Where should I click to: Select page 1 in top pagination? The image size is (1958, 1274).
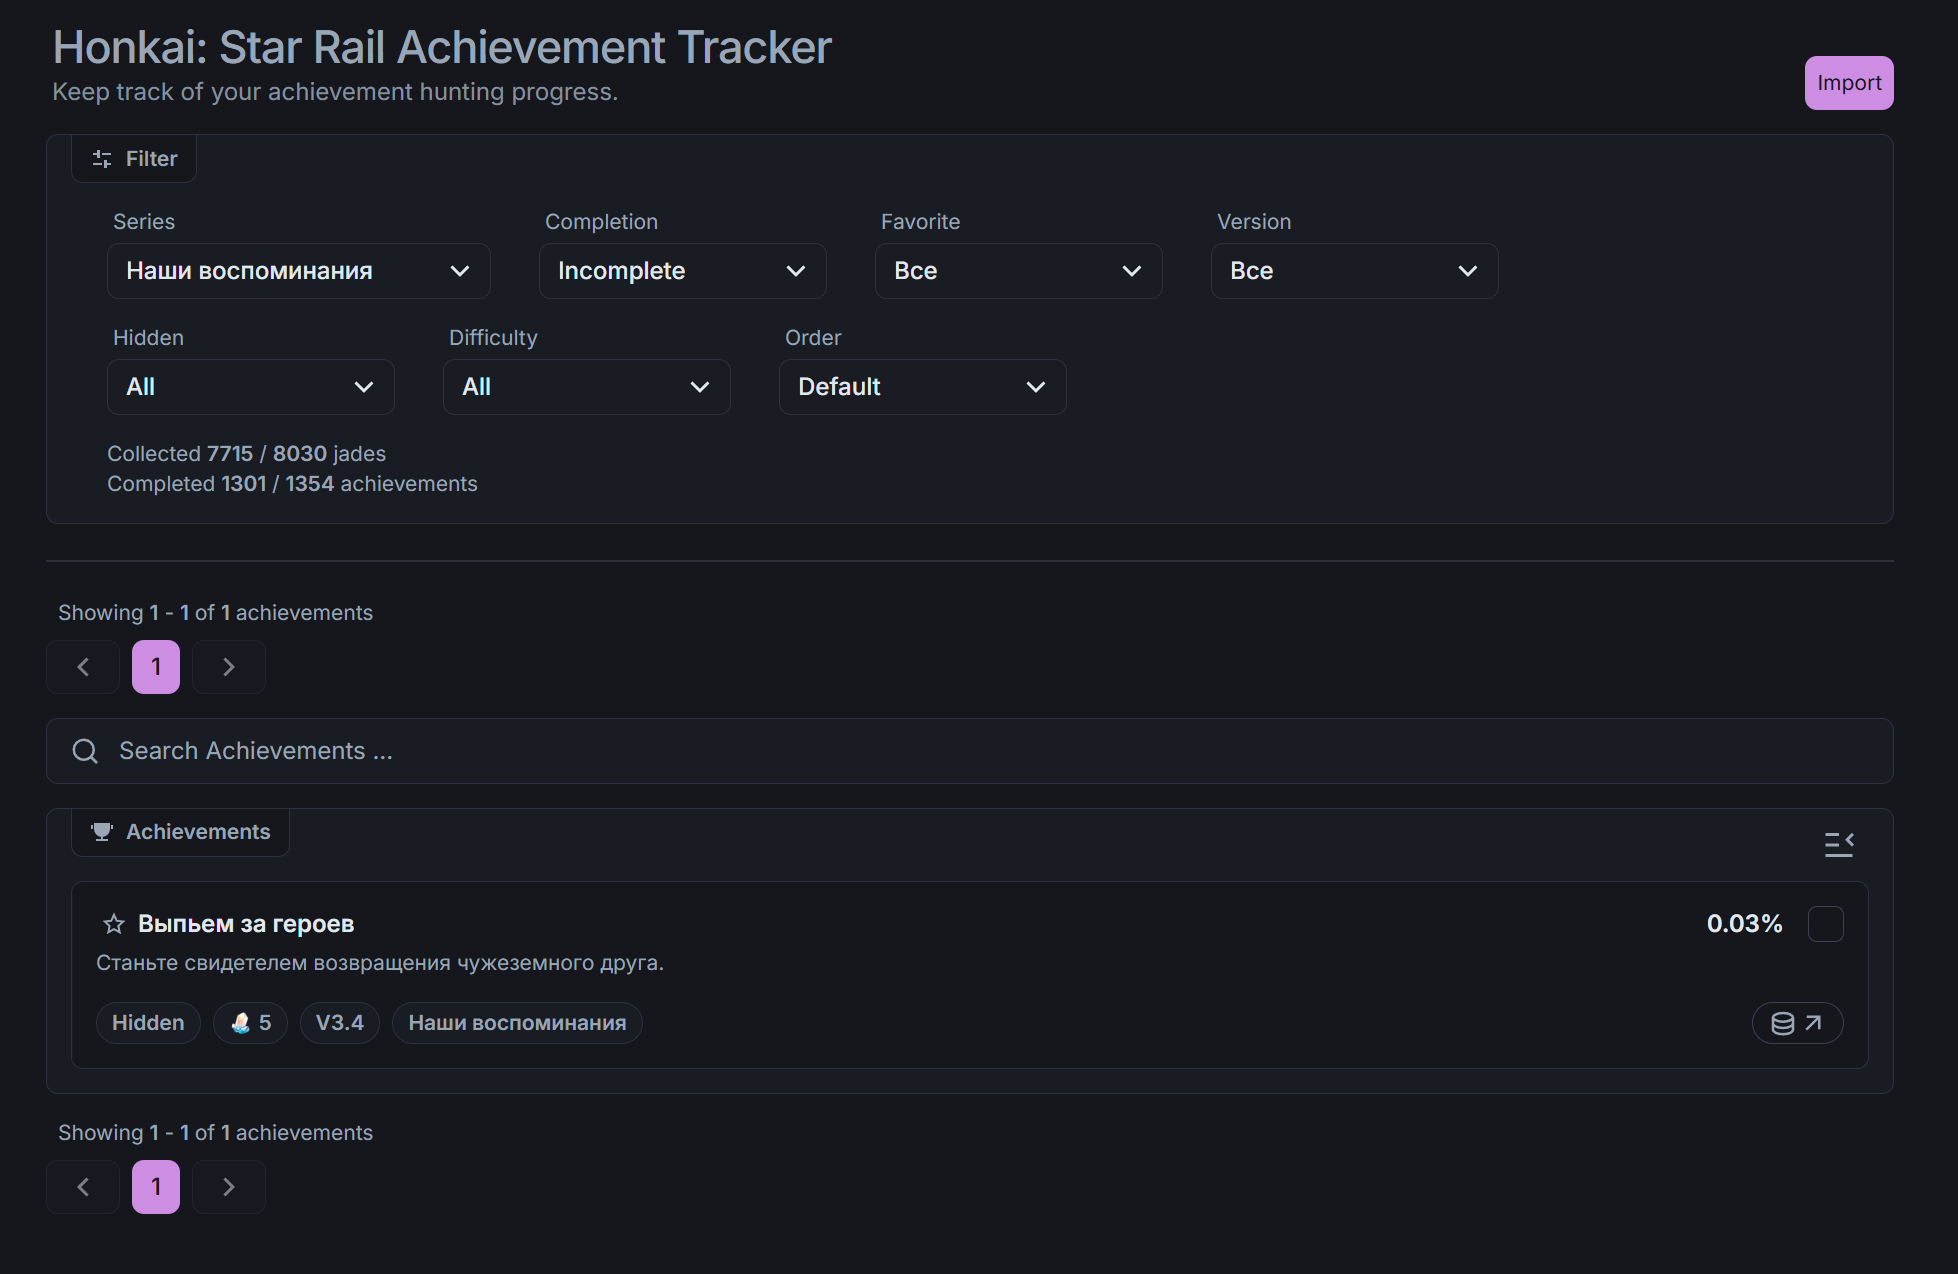tap(156, 667)
